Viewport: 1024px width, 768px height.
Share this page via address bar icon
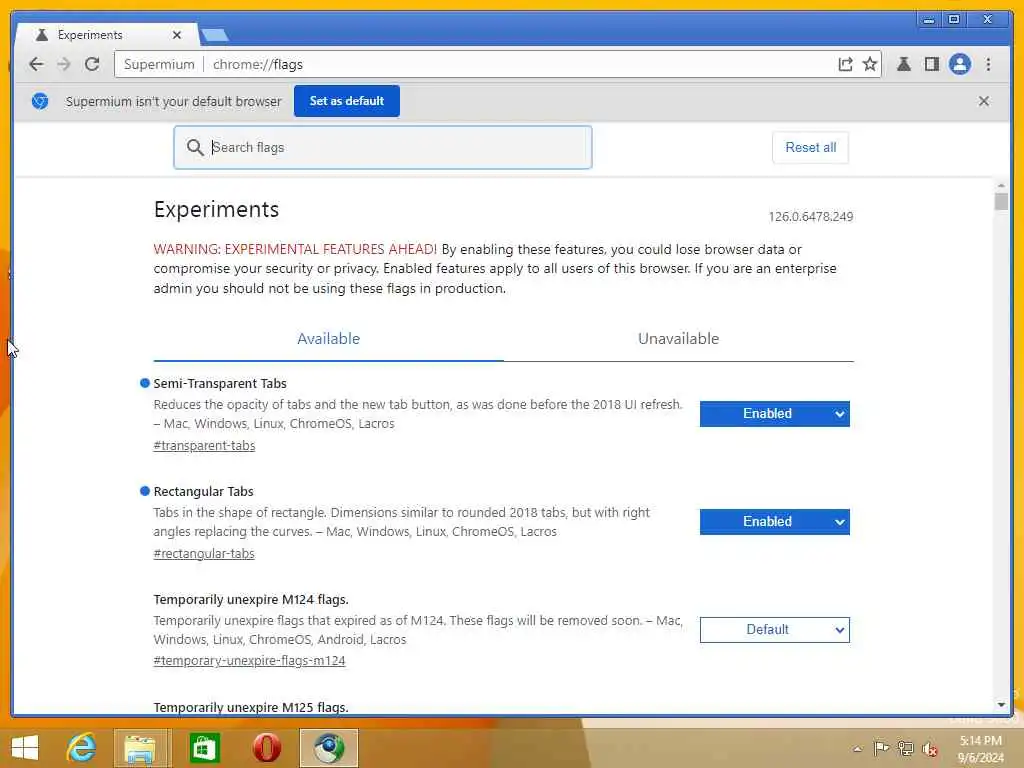[x=845, y=64]
